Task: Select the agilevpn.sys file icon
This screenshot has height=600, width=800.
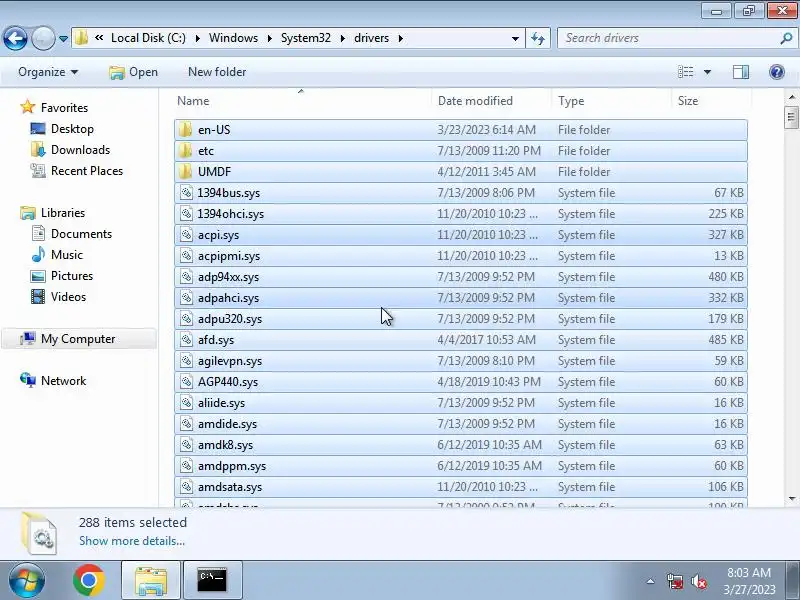Action: point(186,361)
